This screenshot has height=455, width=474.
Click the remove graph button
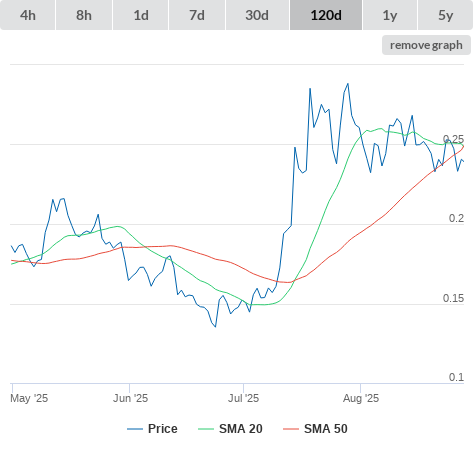point(426,45)
